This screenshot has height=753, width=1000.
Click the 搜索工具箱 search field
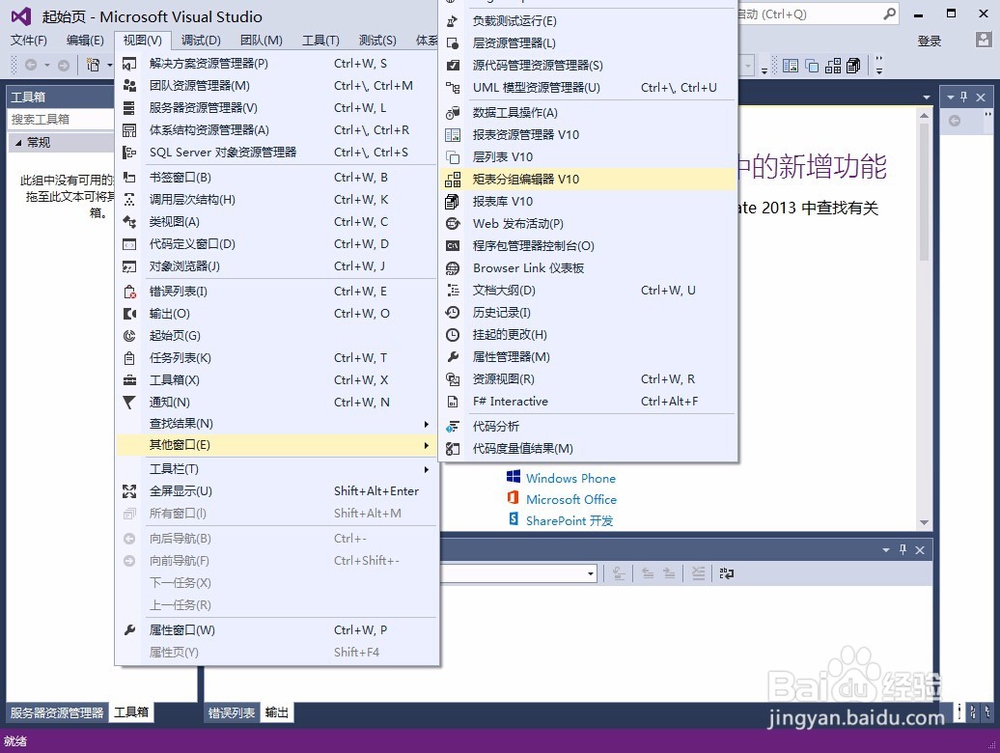pyautogui.click(x=61, y=119)
